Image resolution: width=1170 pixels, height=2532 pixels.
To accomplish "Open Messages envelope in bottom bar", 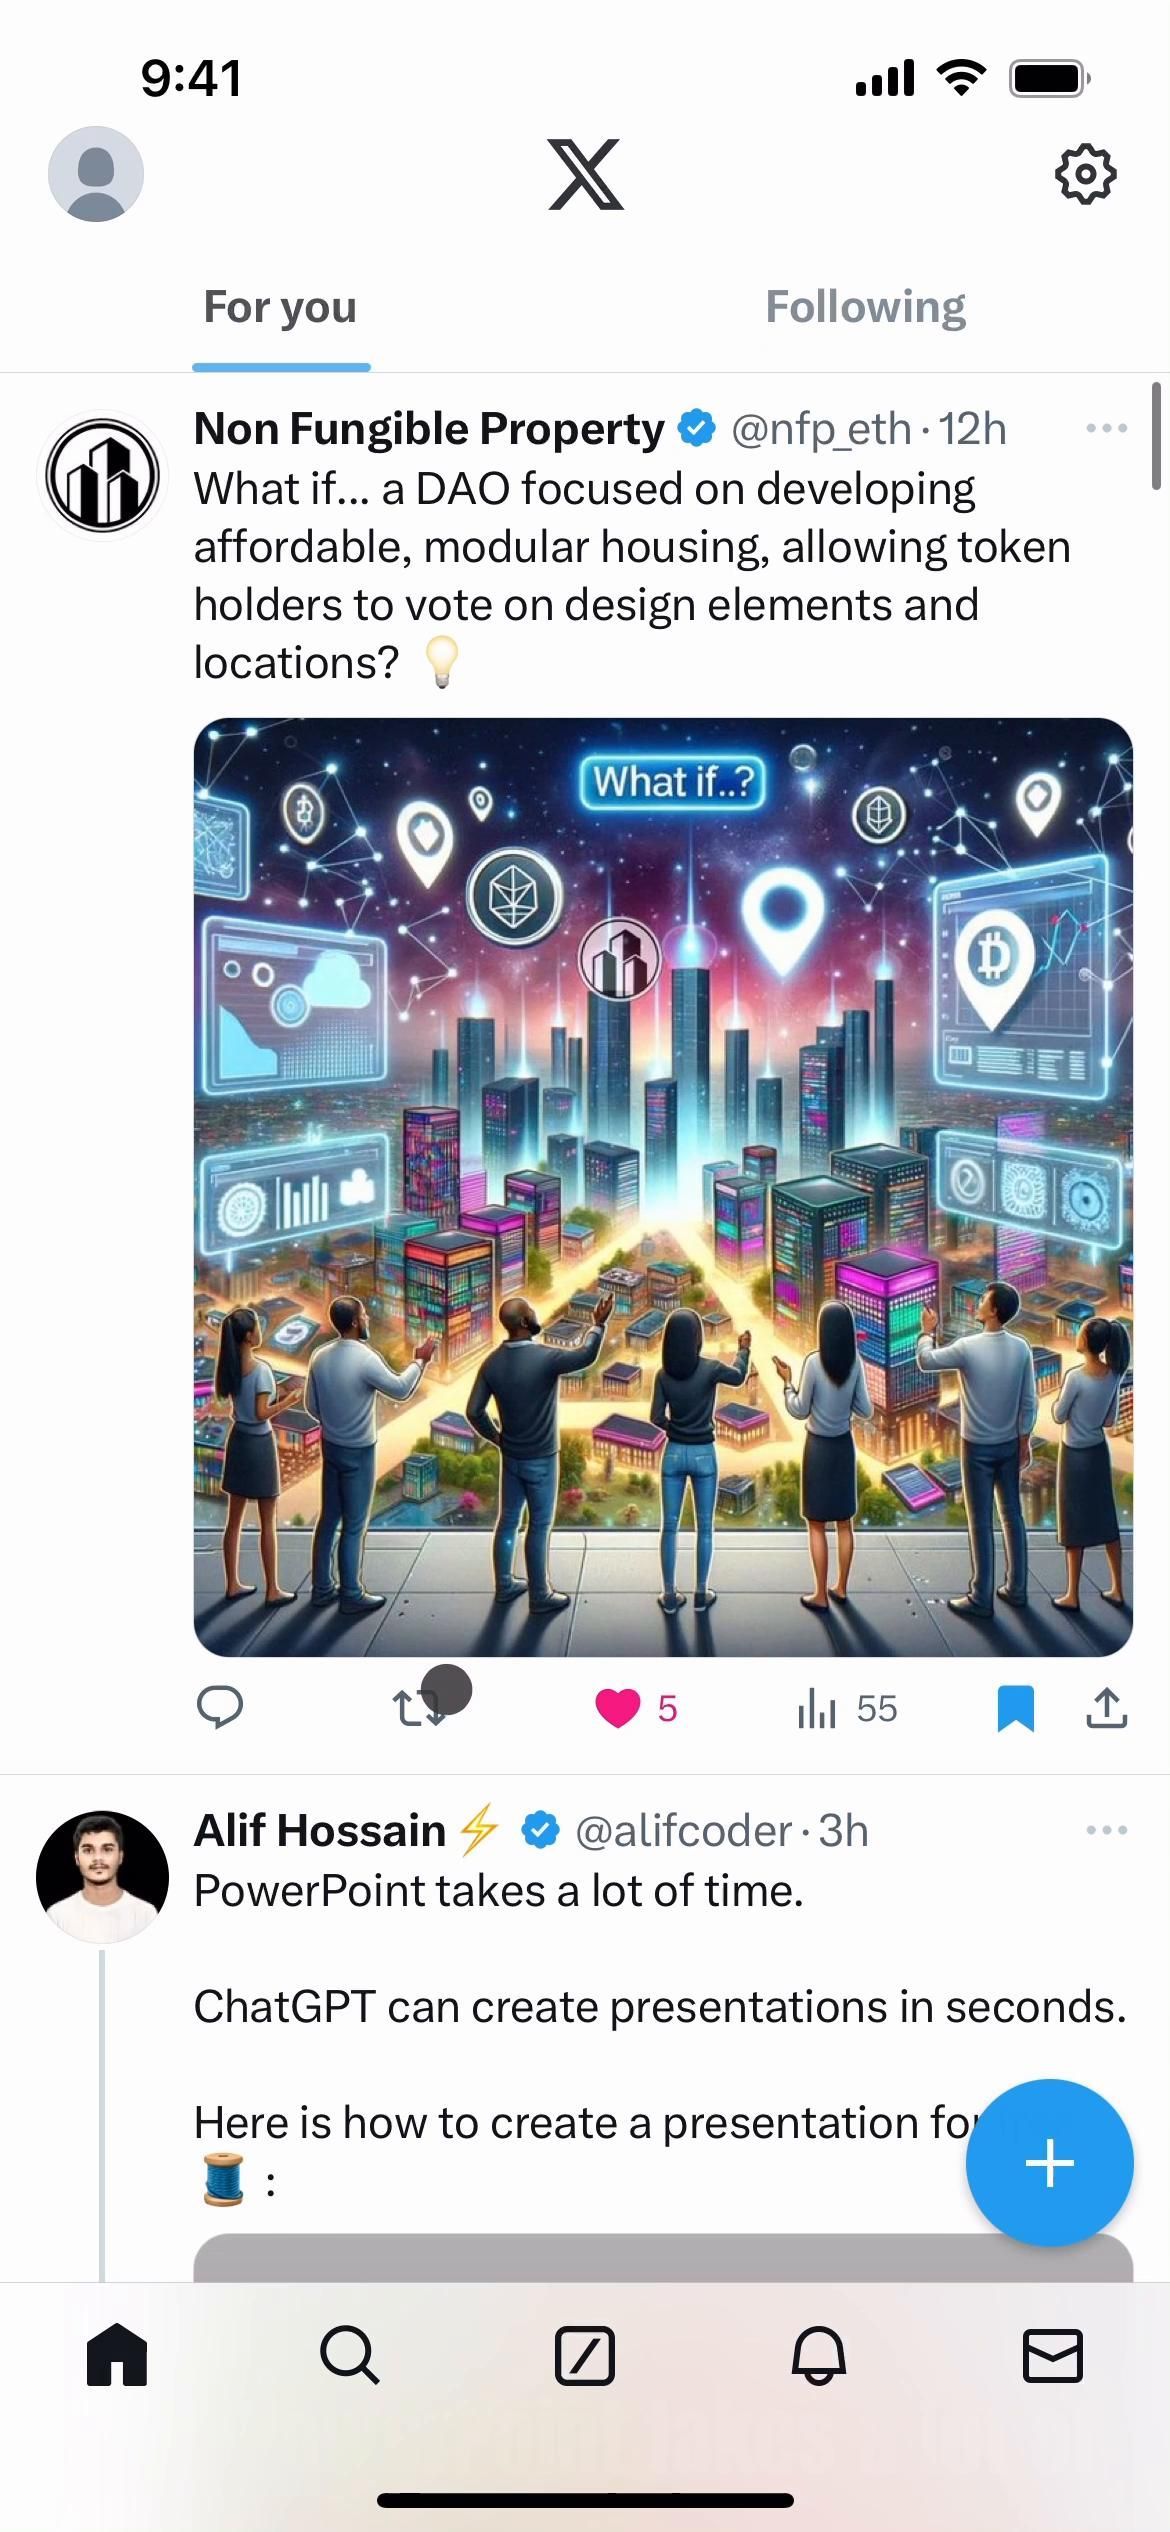I will click(x=1053, y=2356).
